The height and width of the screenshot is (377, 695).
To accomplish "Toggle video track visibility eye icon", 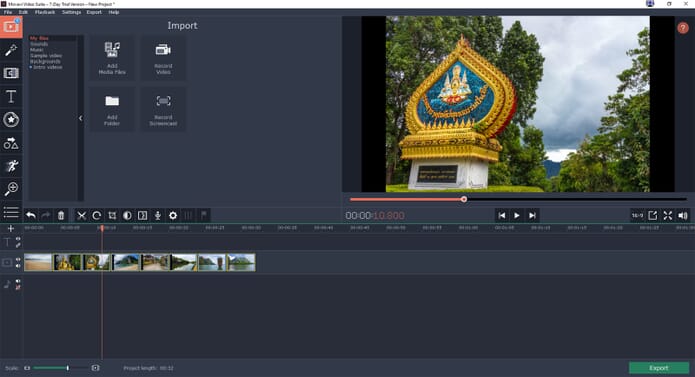I will pos(18,260).
